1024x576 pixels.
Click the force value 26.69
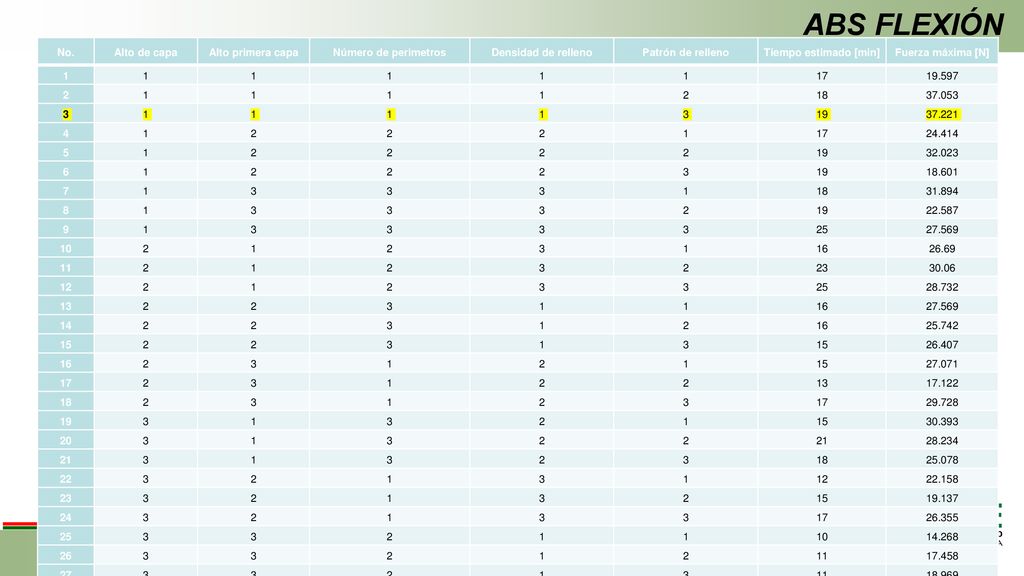click(x=942, y=249)
